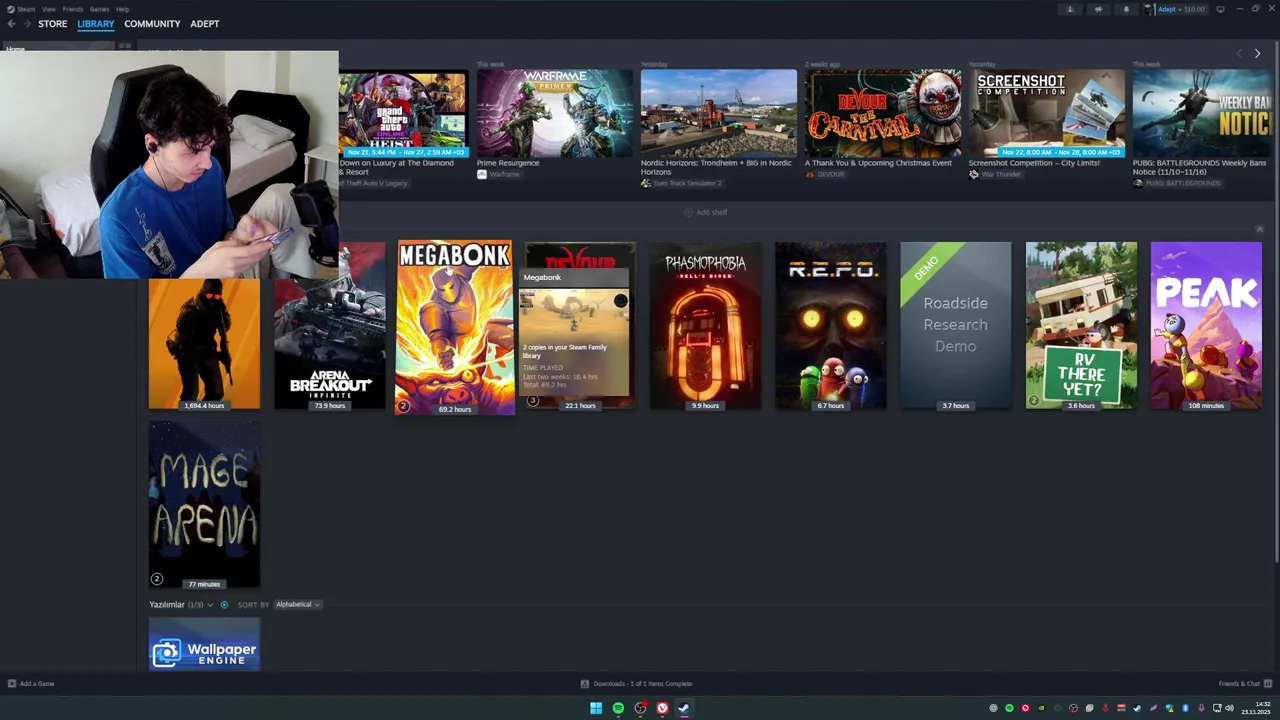Open Downloads status link
Image resolution: width=1280 pixels, height=720 pixels.
(637, 684)
